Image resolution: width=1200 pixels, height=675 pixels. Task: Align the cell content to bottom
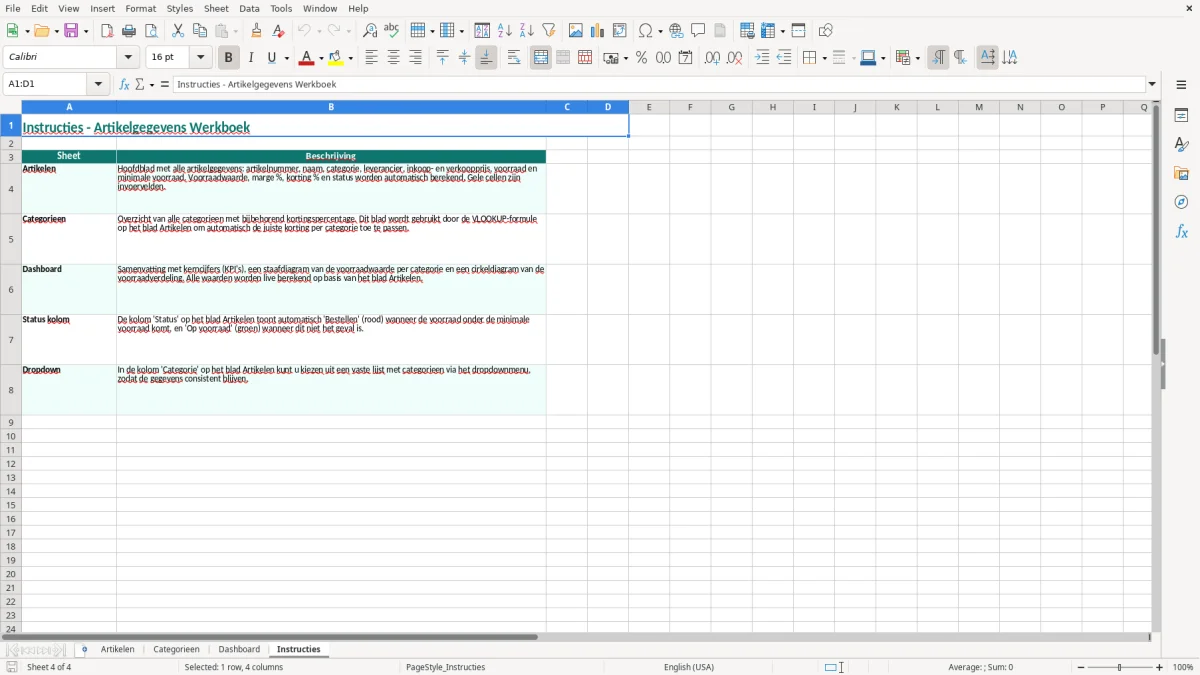pyautogui.click(x=486, y=58)
